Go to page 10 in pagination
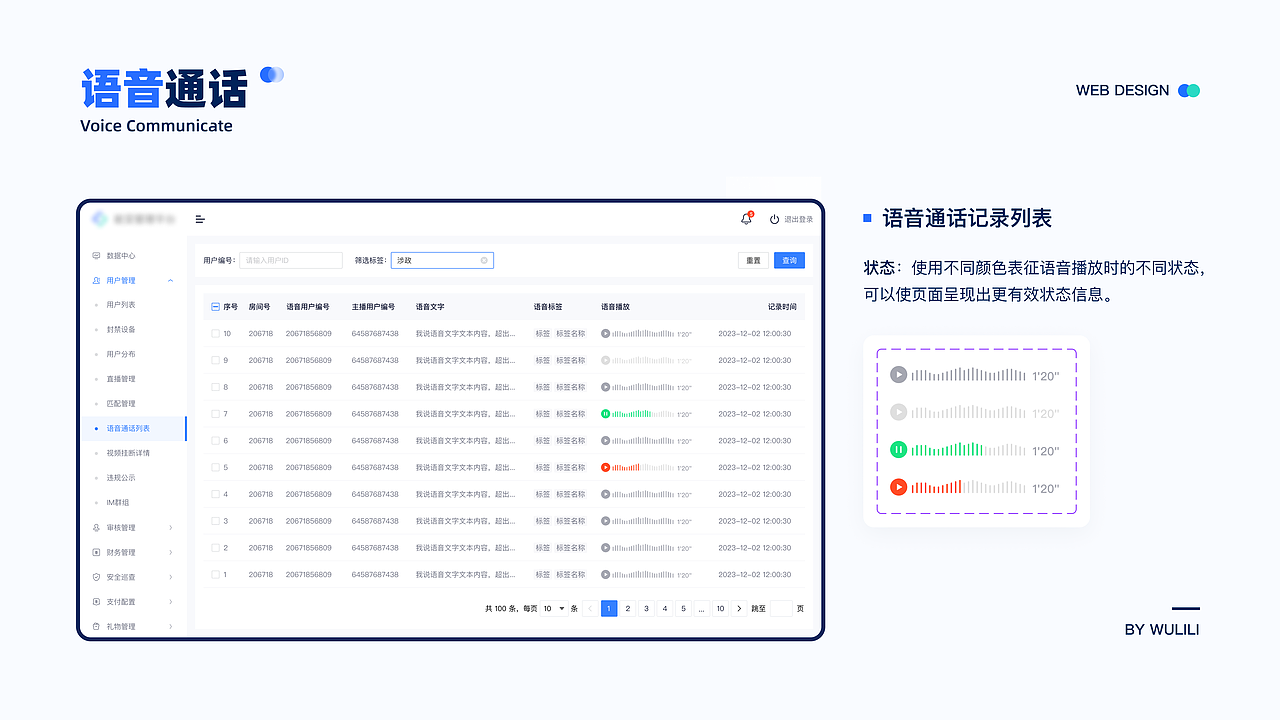Viewport: 1280px width, 720px height. click(720, 608)
